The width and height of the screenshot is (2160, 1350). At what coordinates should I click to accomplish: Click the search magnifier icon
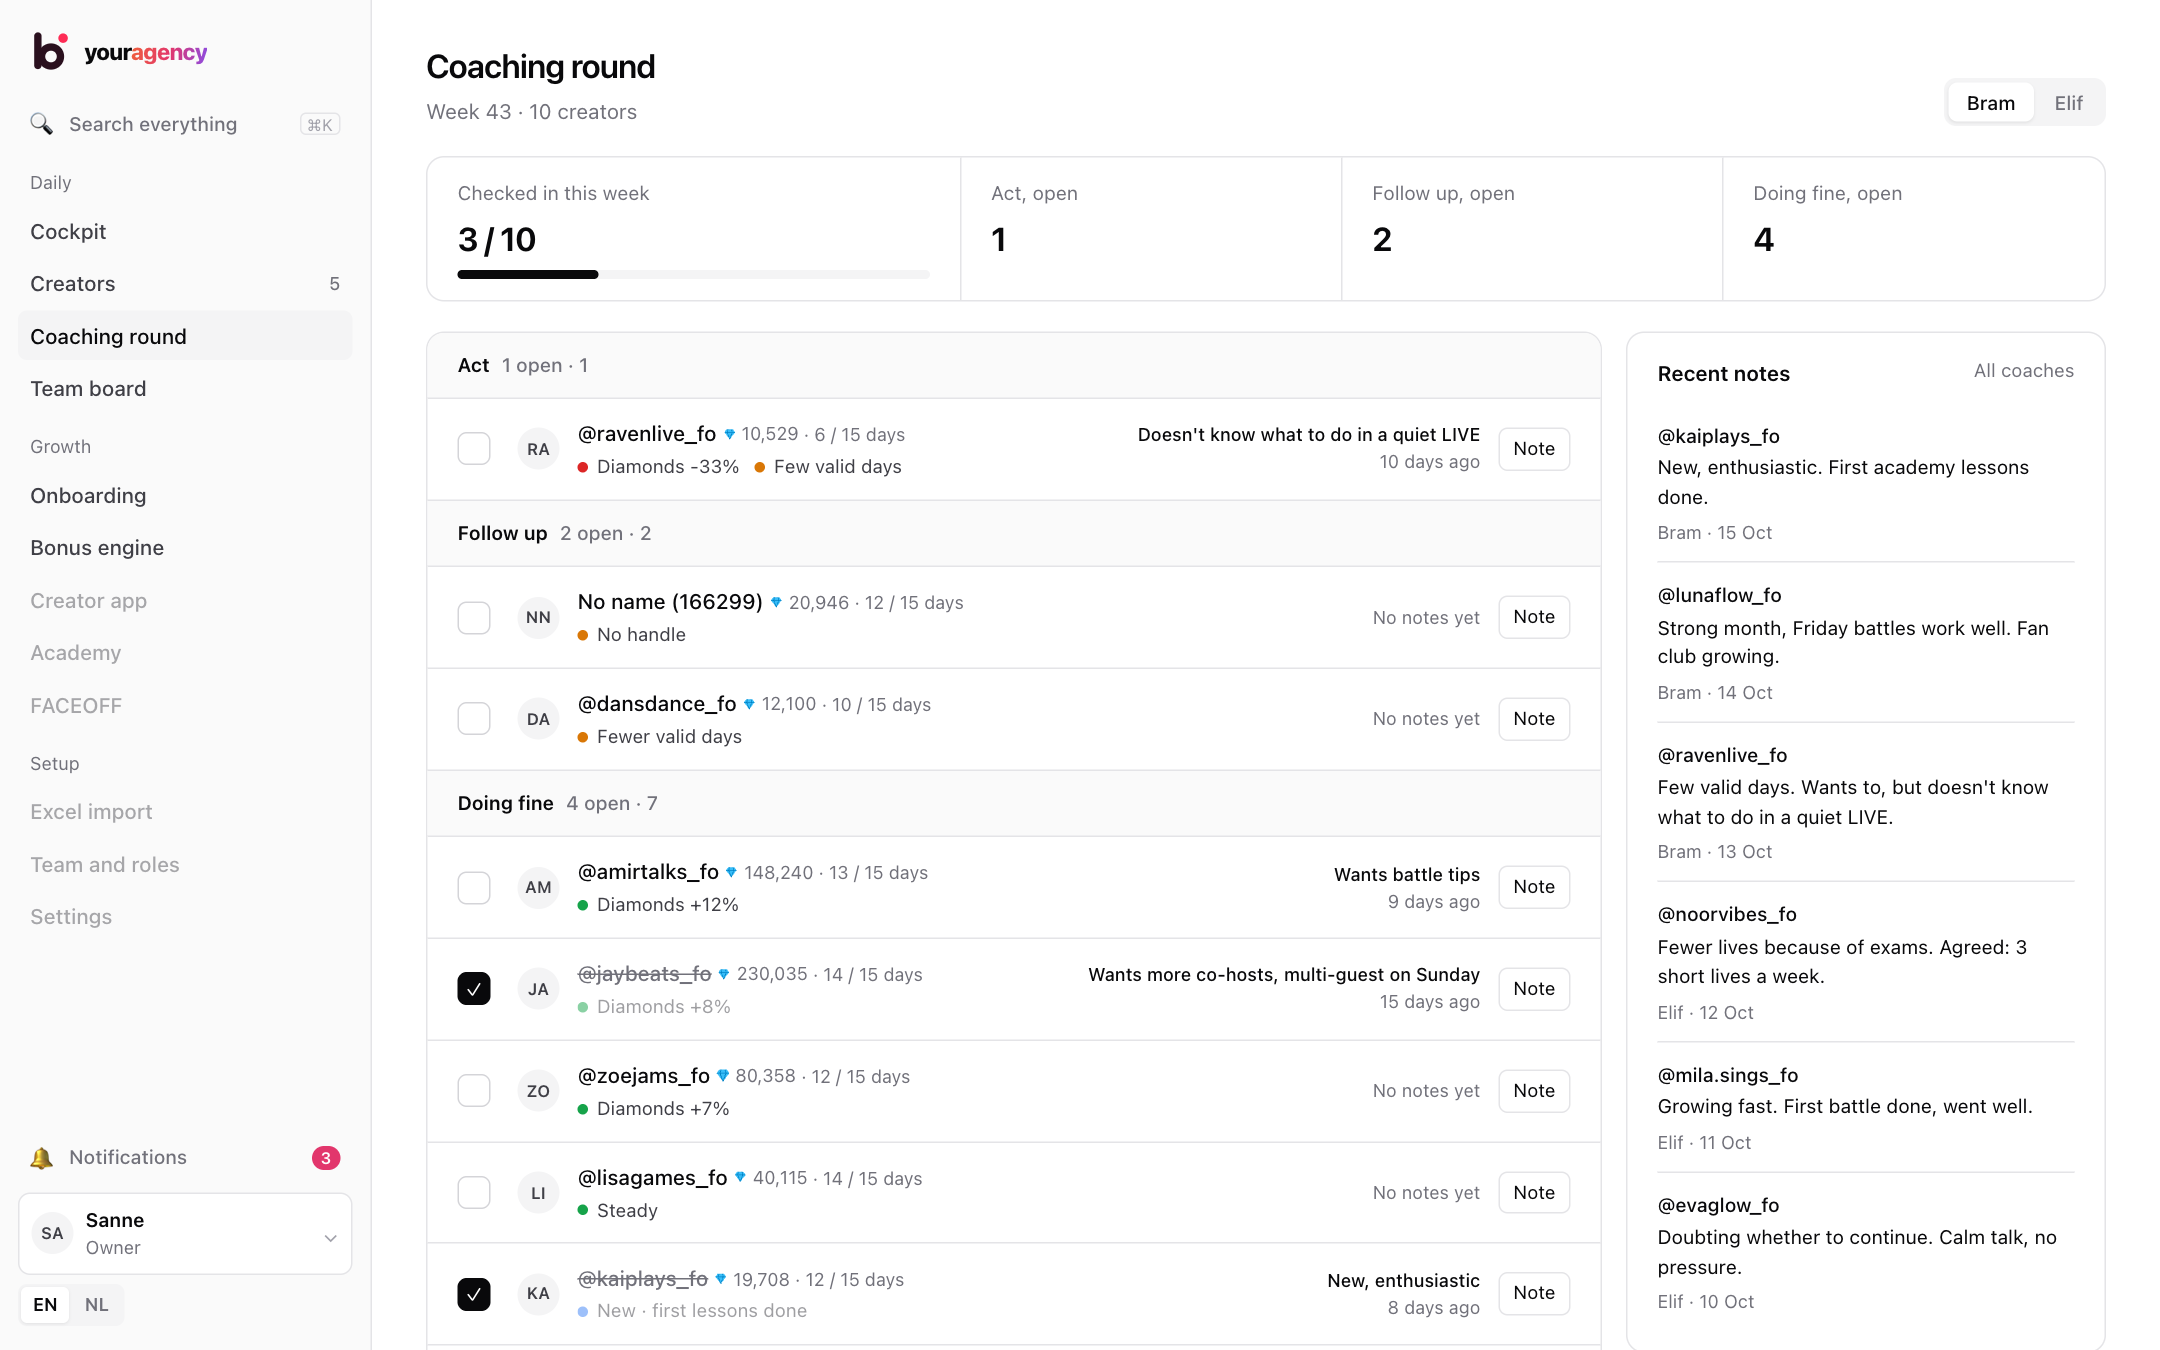pos(41,124)
